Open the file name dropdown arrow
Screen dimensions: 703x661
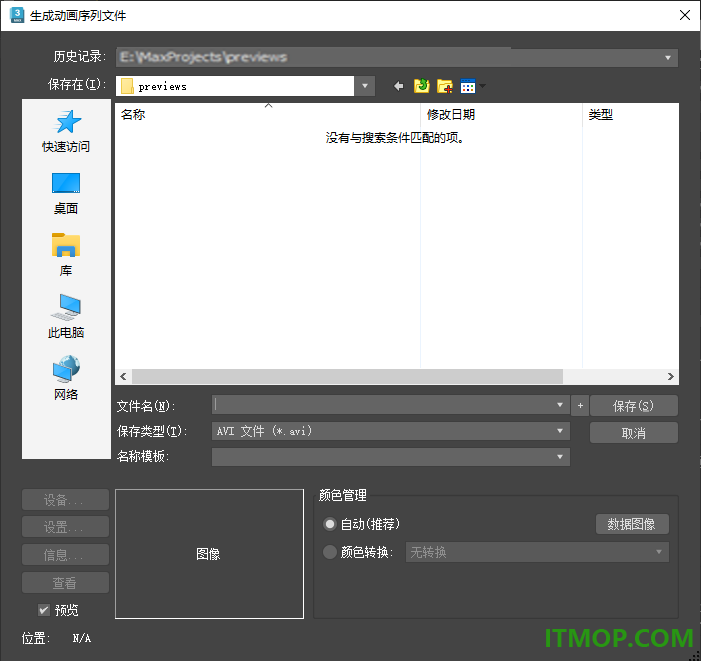click(560, 405)
